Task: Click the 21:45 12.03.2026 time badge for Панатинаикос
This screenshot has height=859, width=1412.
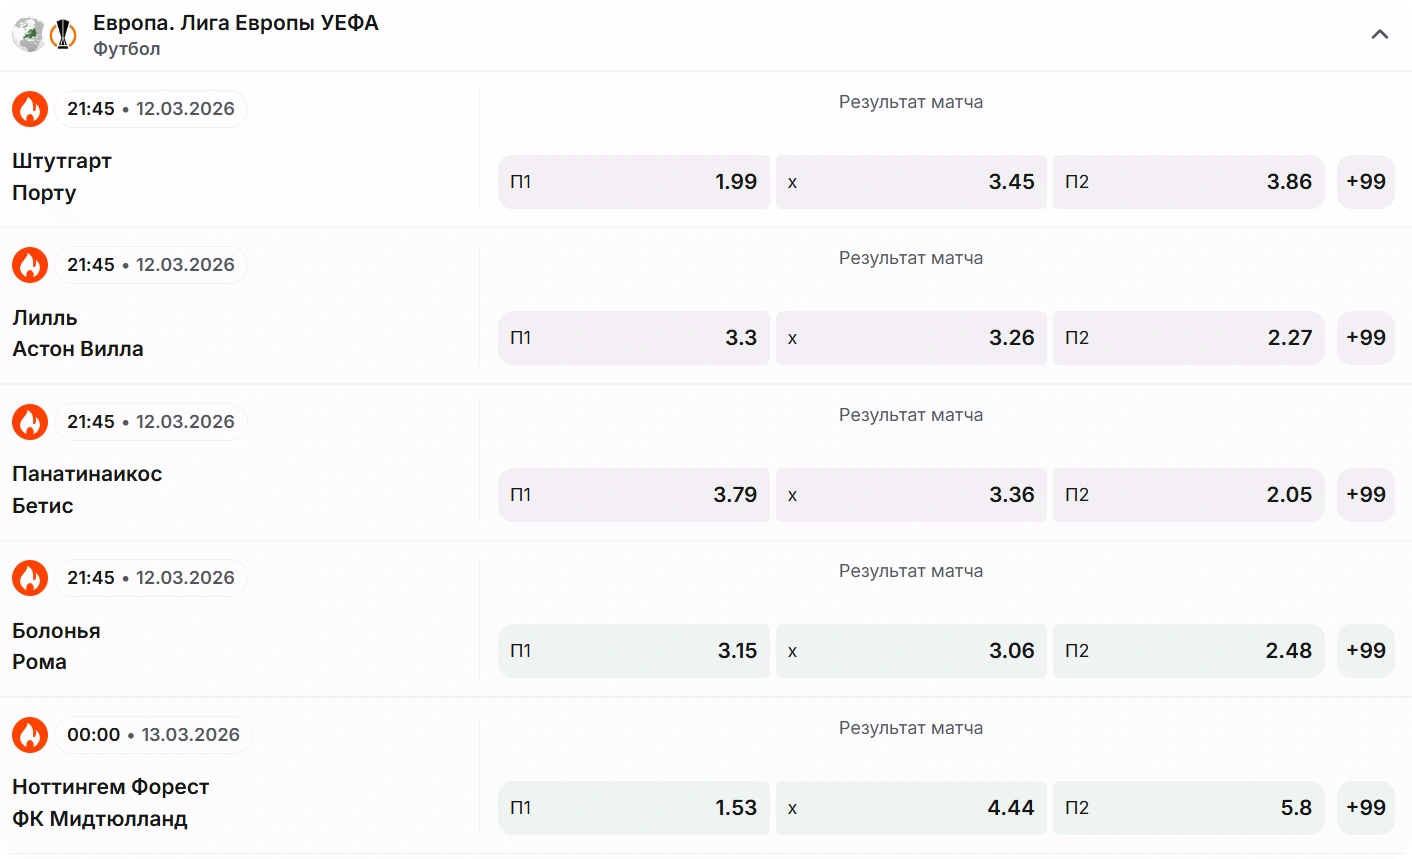Action: 151,422
